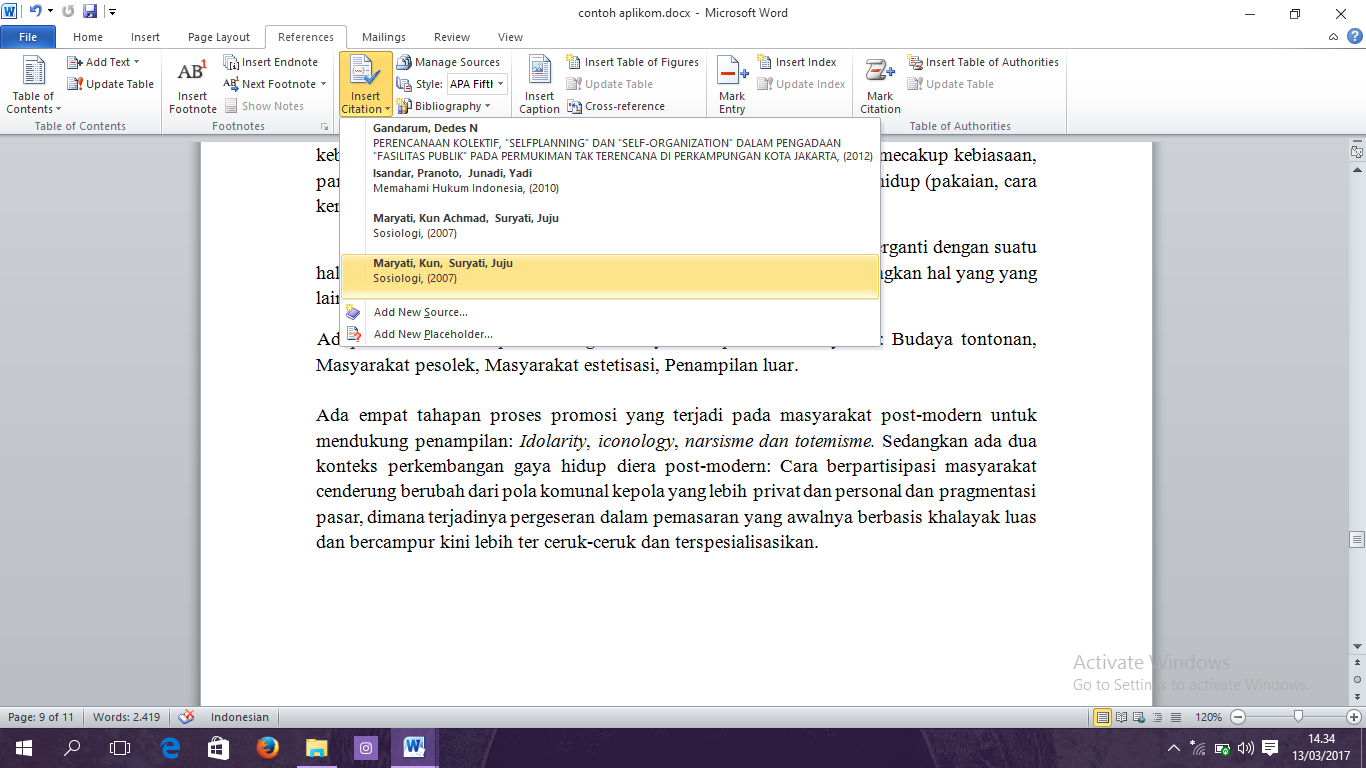Viewport: 1366px width, 768px height.
Task: Insert a footnote with AB1 icon
Action: click(192, 85)
